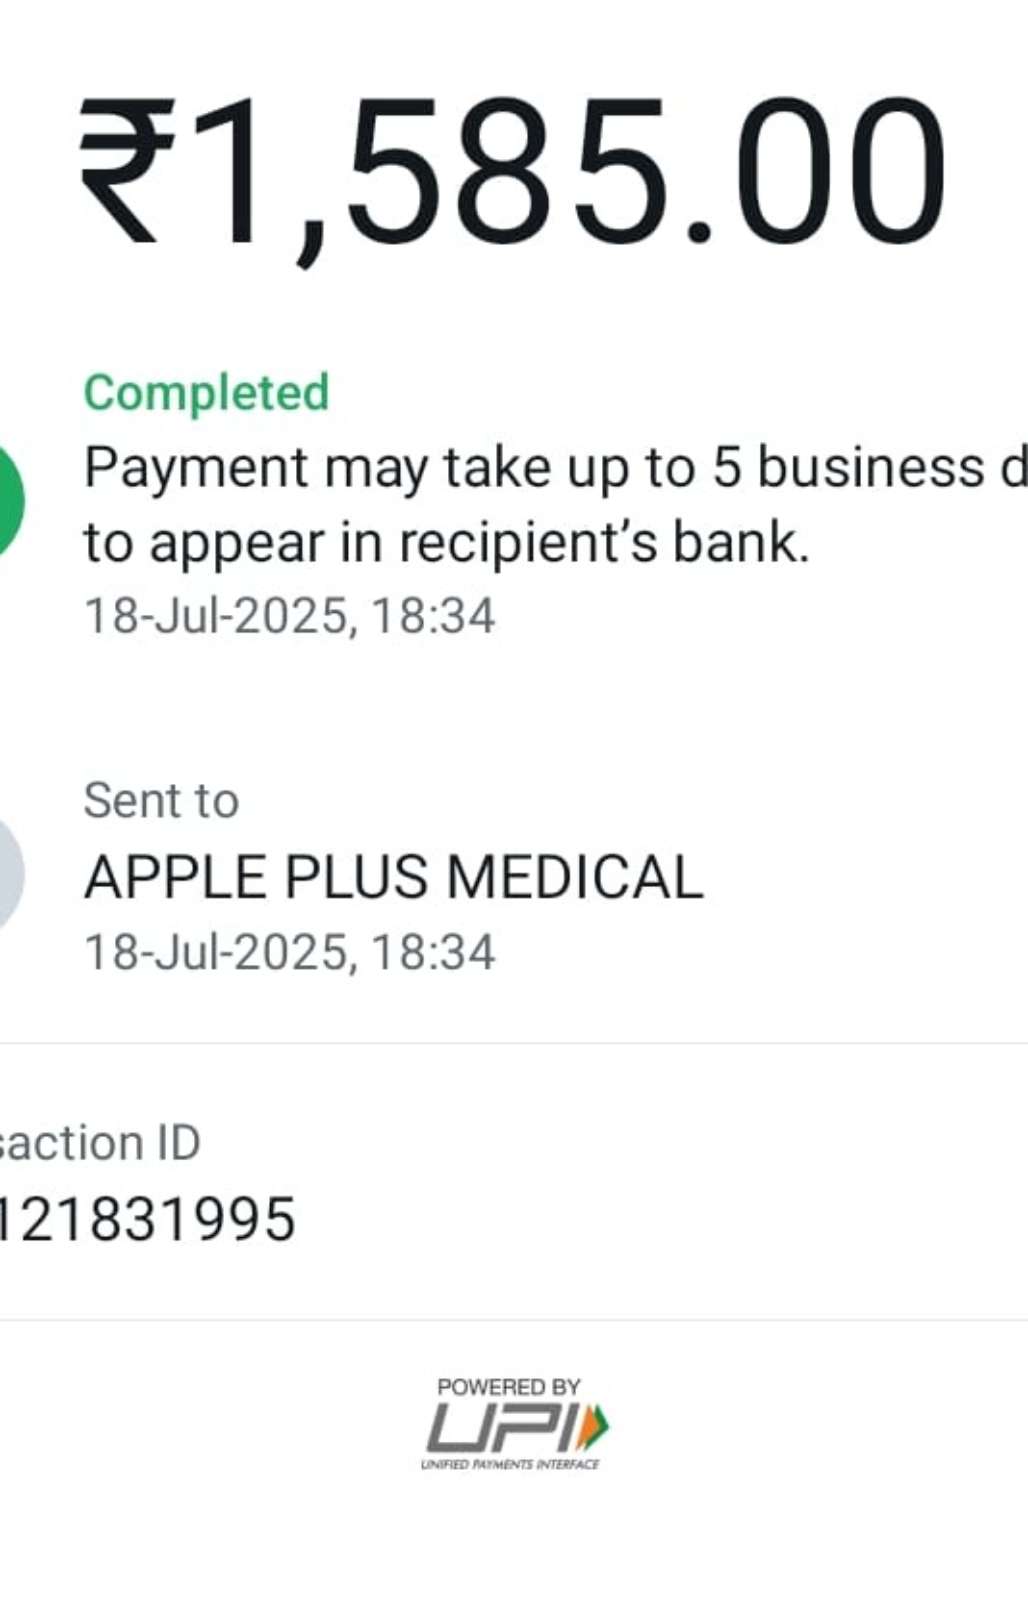Select the APPLE PLUS MEDICAL recipient name
This screenshot has width=1028, height=1600.
coord(394,878)
